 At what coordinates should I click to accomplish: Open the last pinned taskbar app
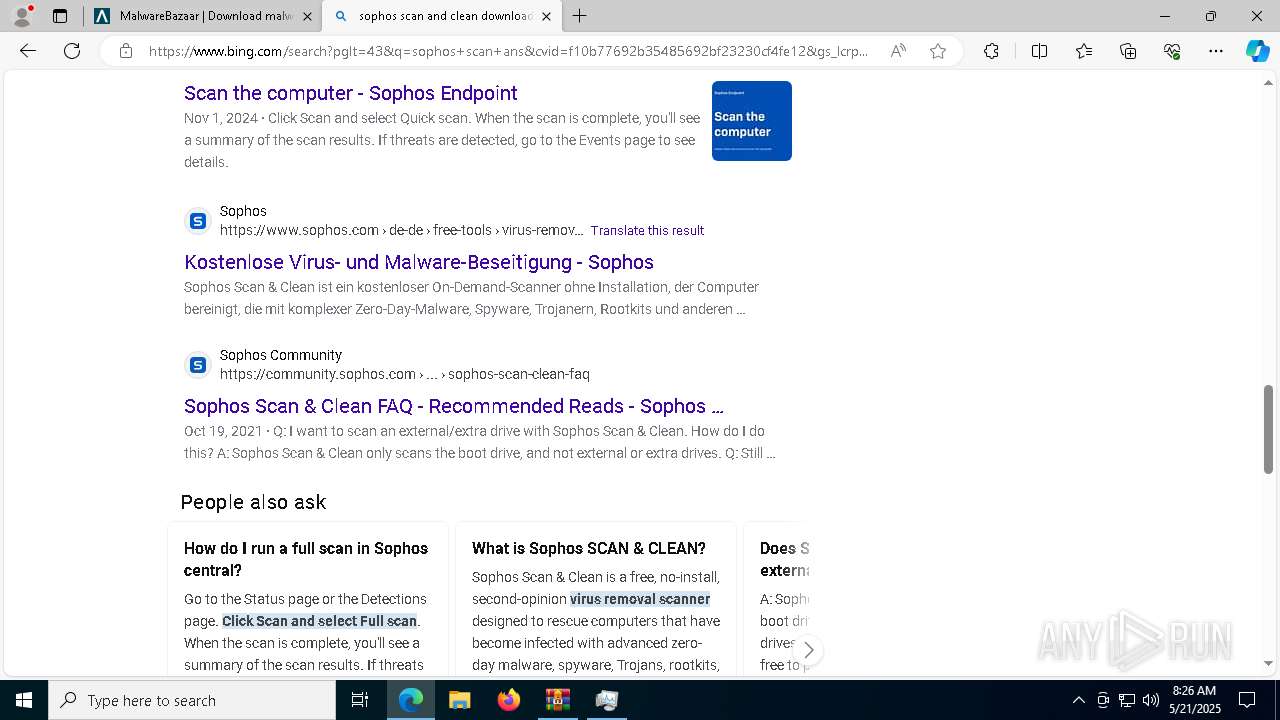tap(607, 700)
